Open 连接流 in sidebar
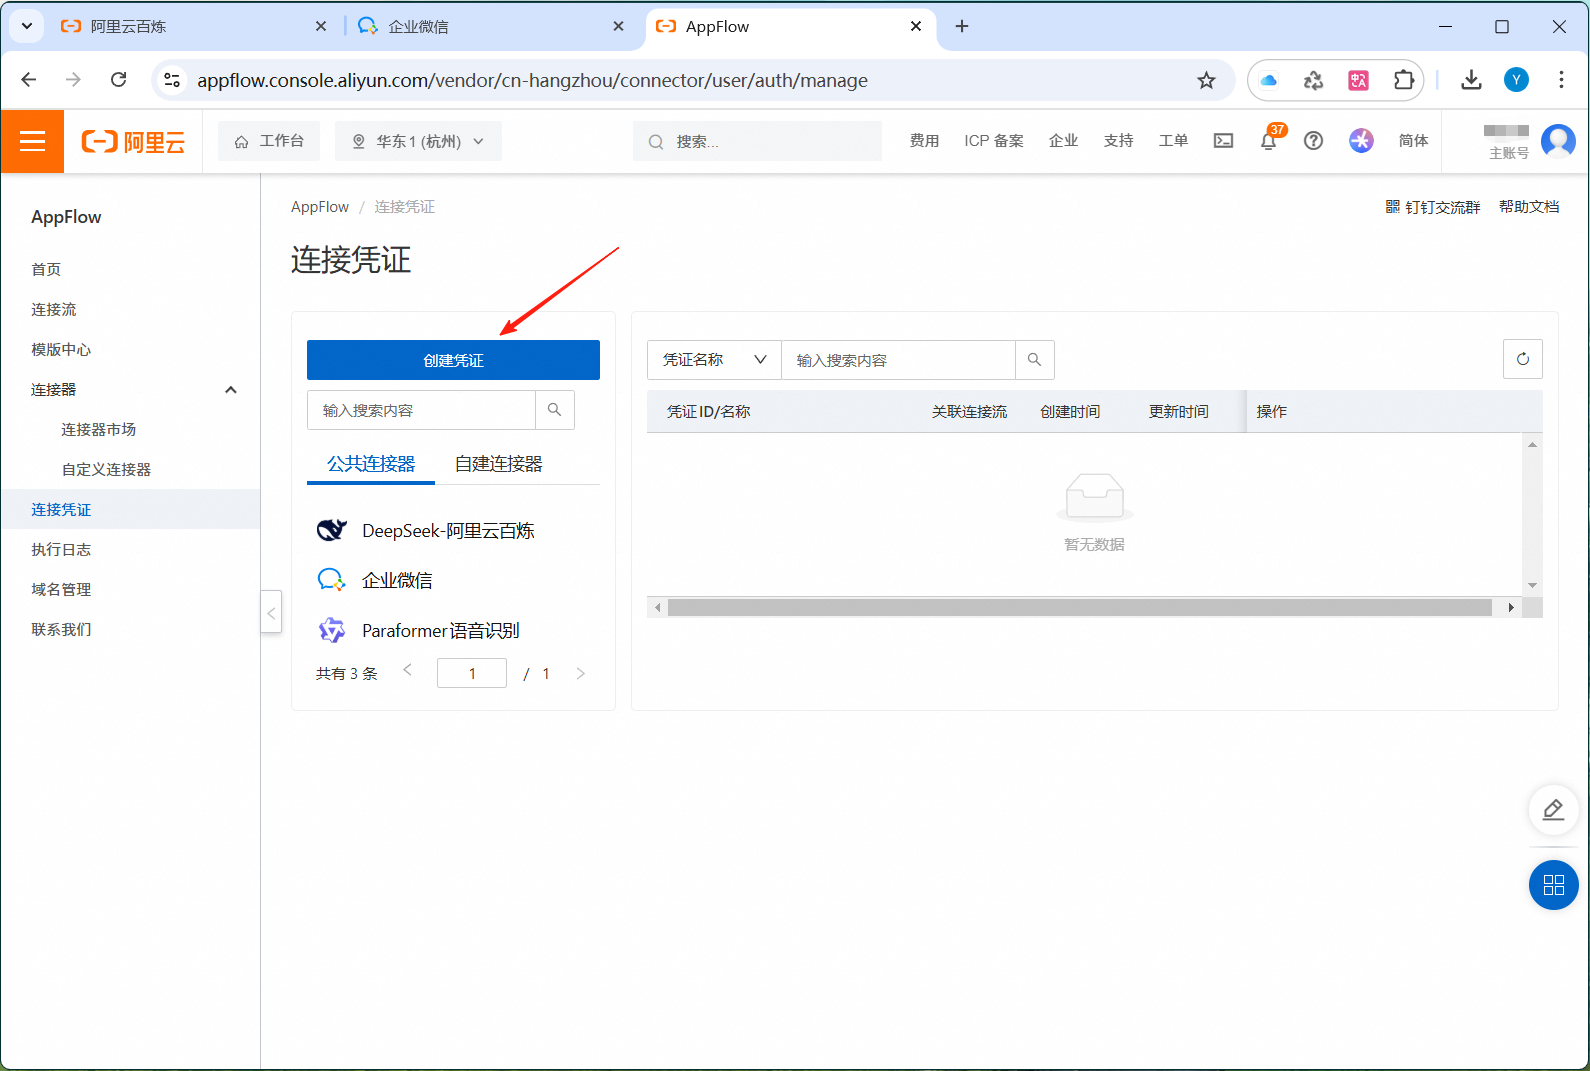 click(x=54, y=310)
